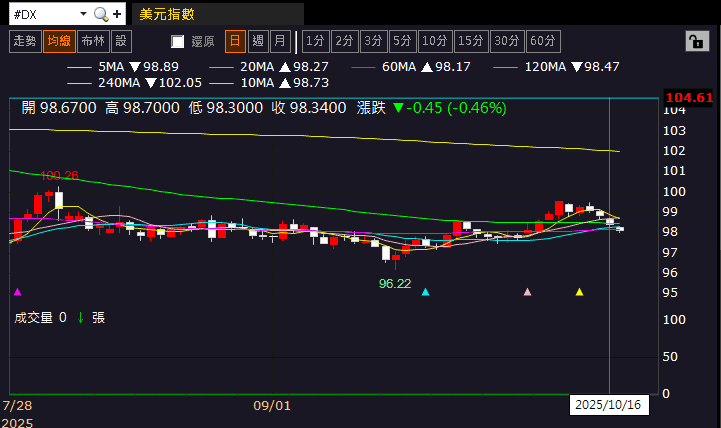
Task: Select the 月 monthly period
Action: [280, 41]
